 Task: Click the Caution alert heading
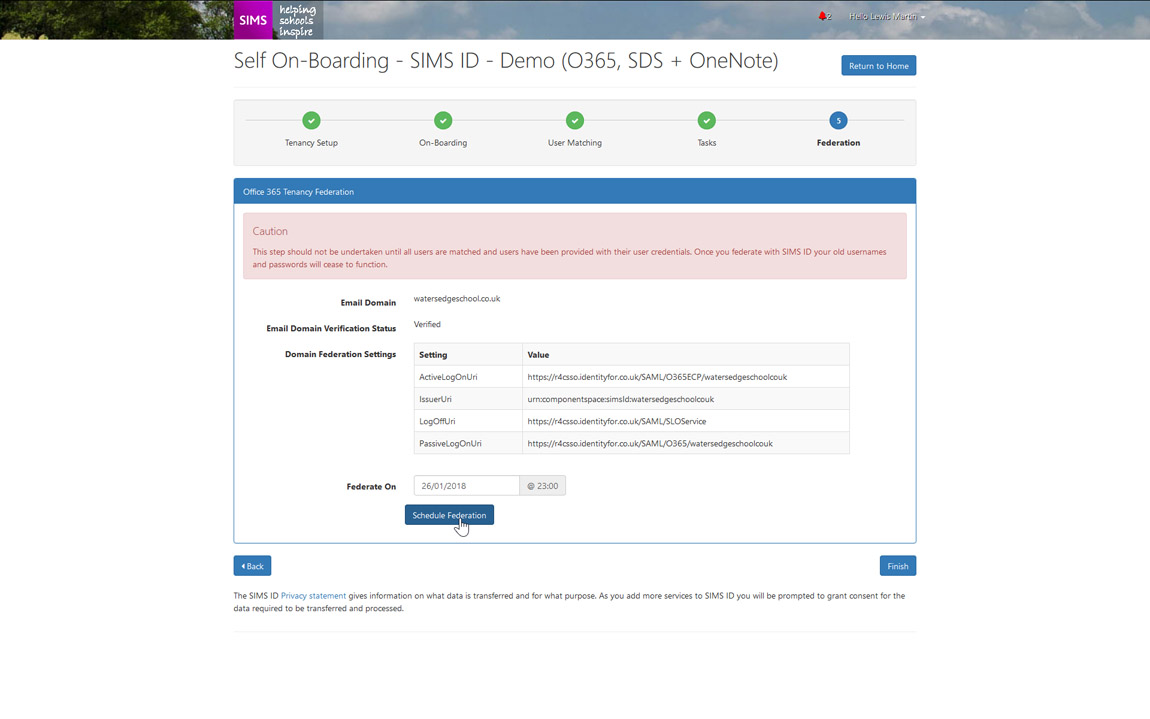coord(270,231)
